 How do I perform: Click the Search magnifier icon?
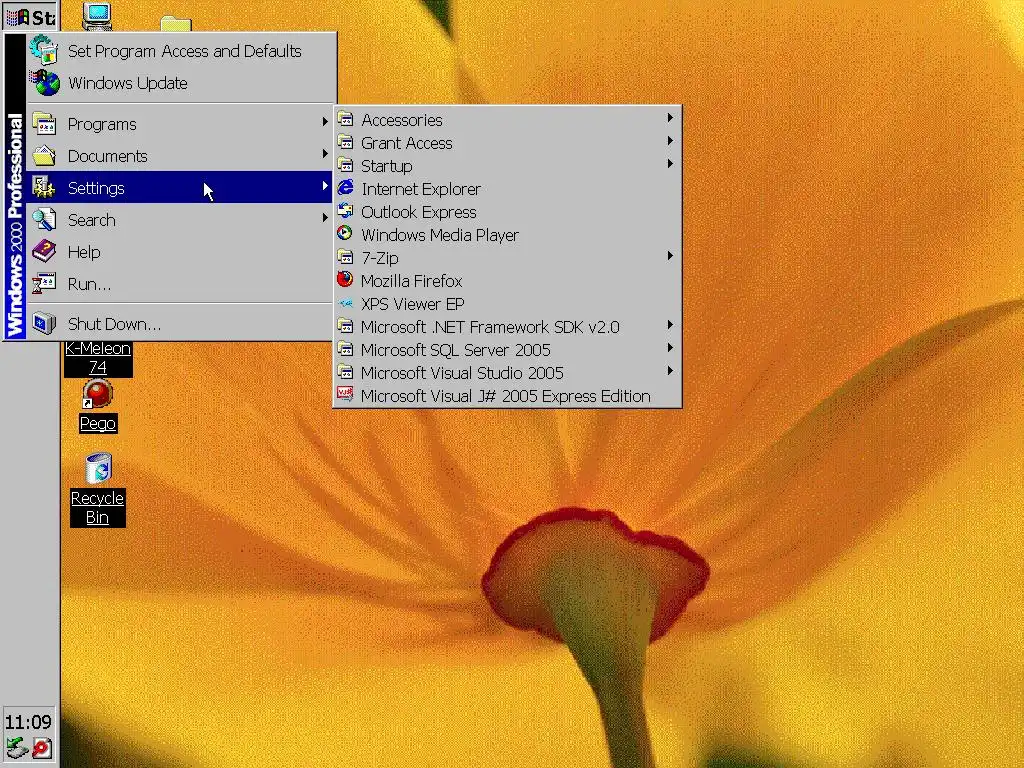(x=44, y=219)
